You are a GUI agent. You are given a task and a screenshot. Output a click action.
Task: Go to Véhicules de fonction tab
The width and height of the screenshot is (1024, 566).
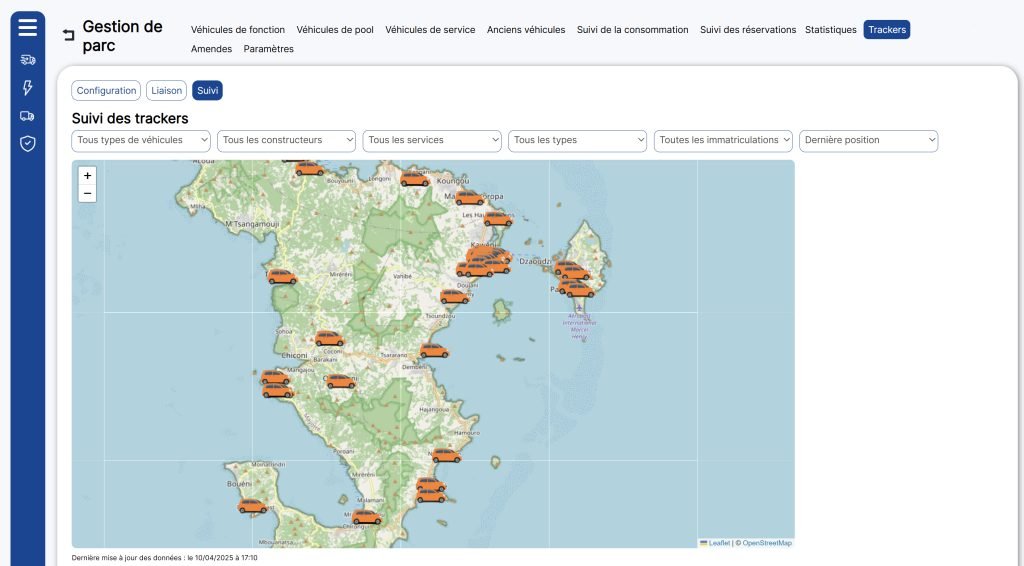[238, 29]
